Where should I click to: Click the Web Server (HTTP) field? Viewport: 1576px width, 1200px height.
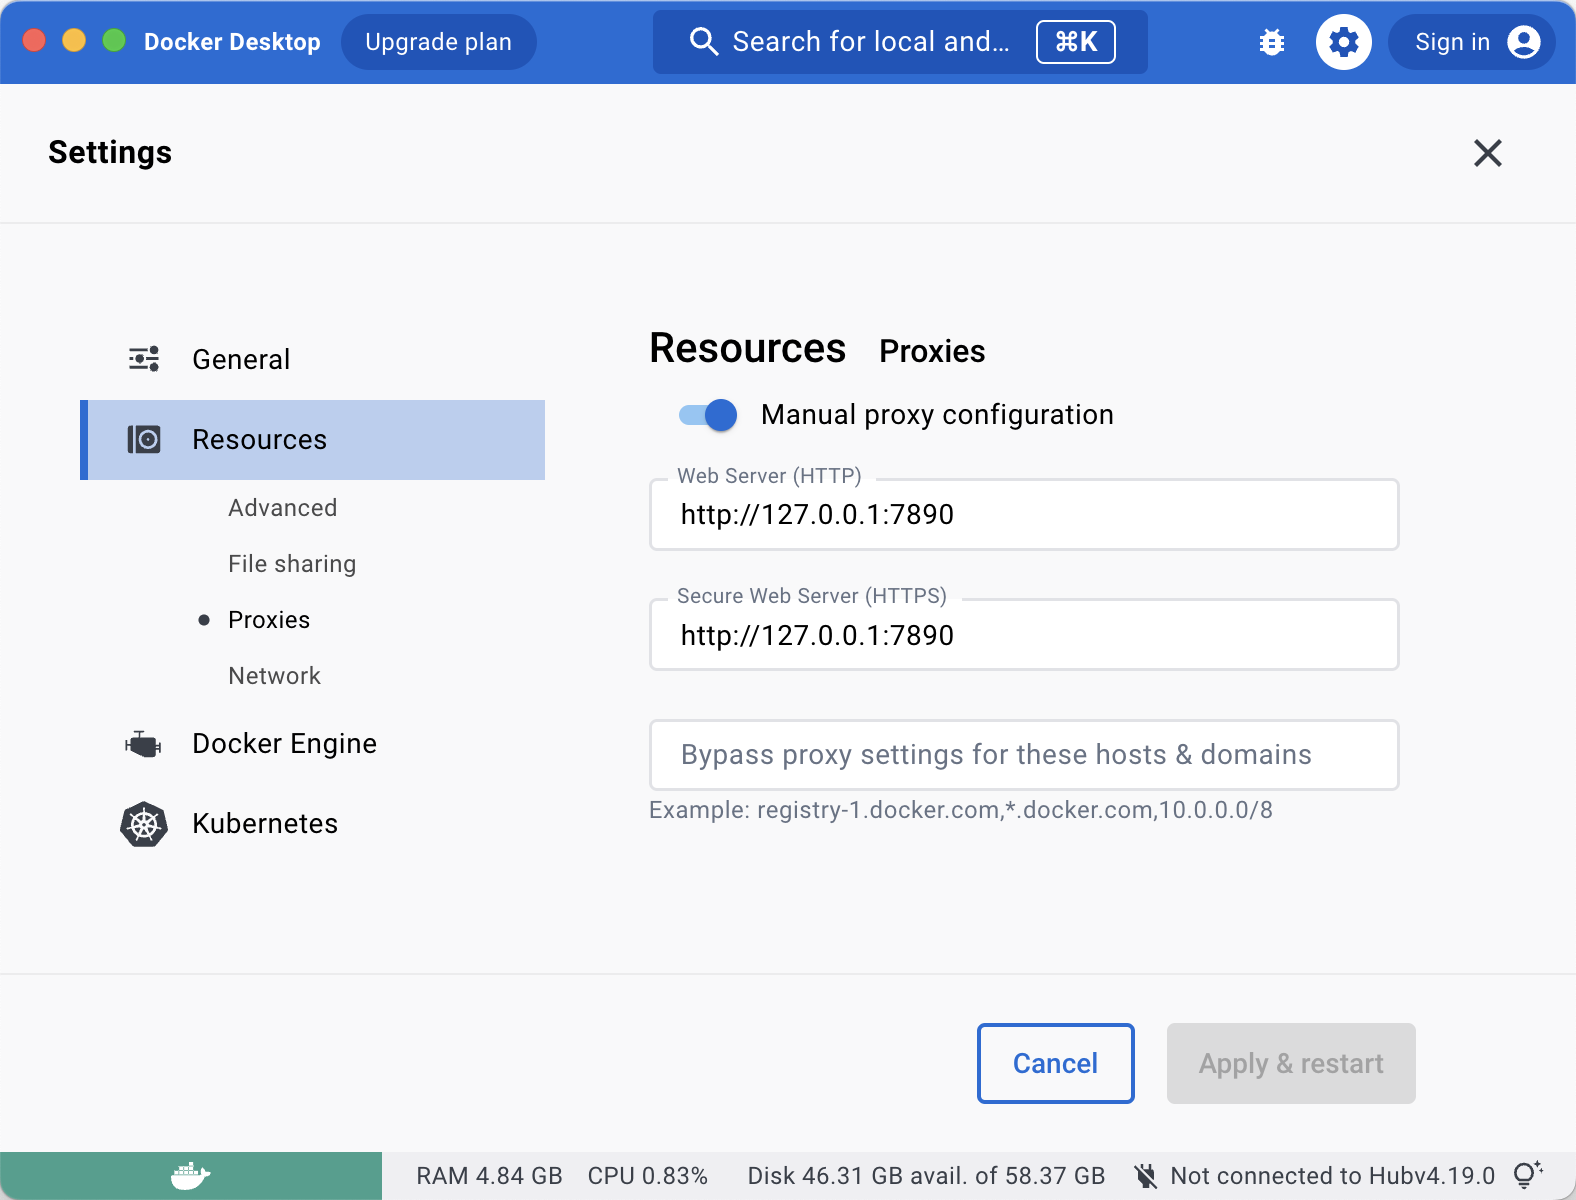1023,515
